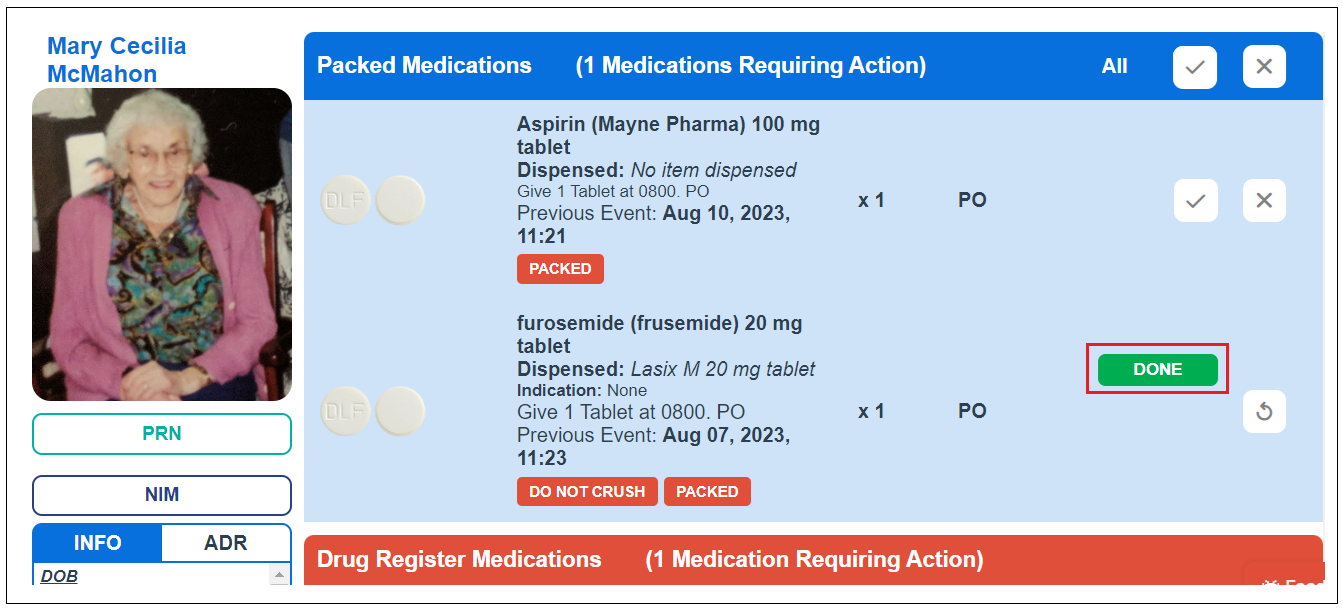This screenshot has width=1343, height=614.
Task: Dismiss Aspirin using its X icon
Action: (1263, 200)
